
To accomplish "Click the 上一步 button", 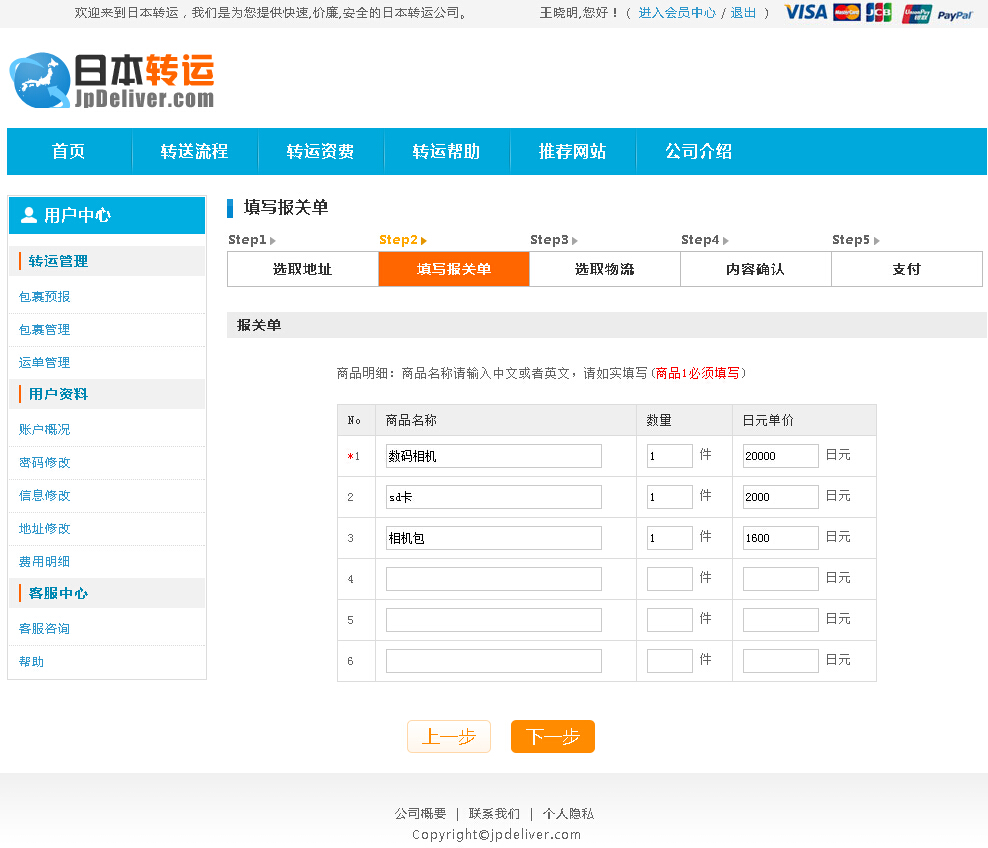I will tap(448, 736).
